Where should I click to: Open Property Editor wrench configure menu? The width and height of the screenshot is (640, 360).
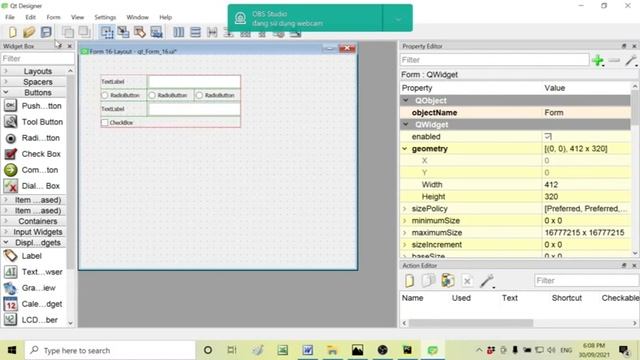pos(631,60)
